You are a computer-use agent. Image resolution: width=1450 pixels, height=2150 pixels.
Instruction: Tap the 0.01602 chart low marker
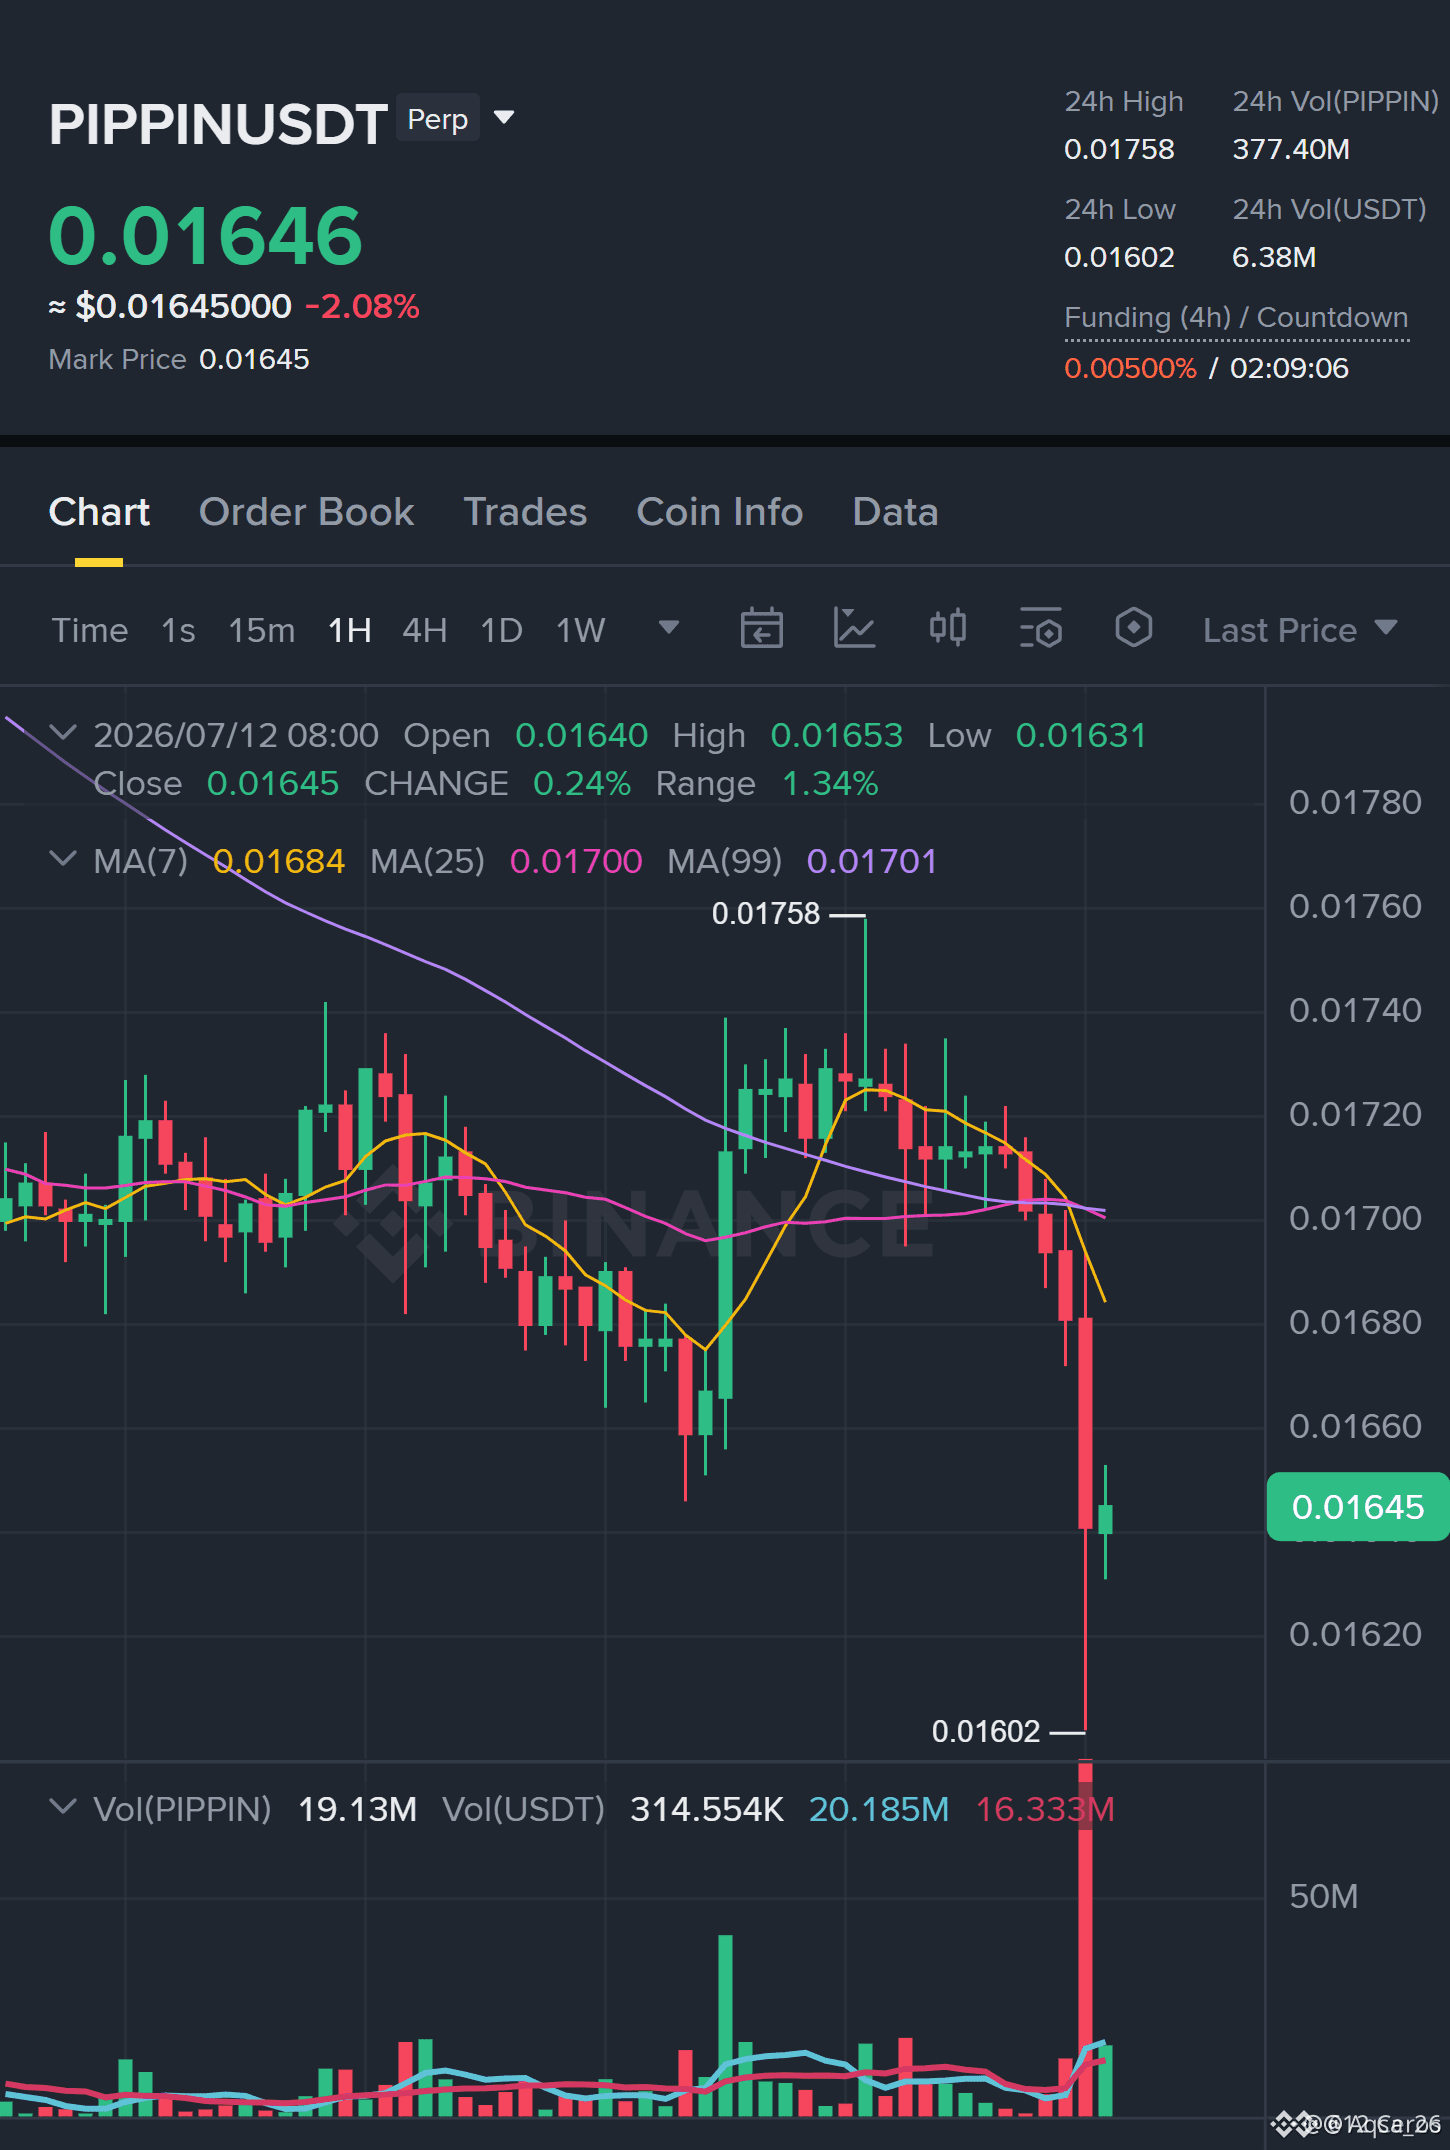point(986,1731)
